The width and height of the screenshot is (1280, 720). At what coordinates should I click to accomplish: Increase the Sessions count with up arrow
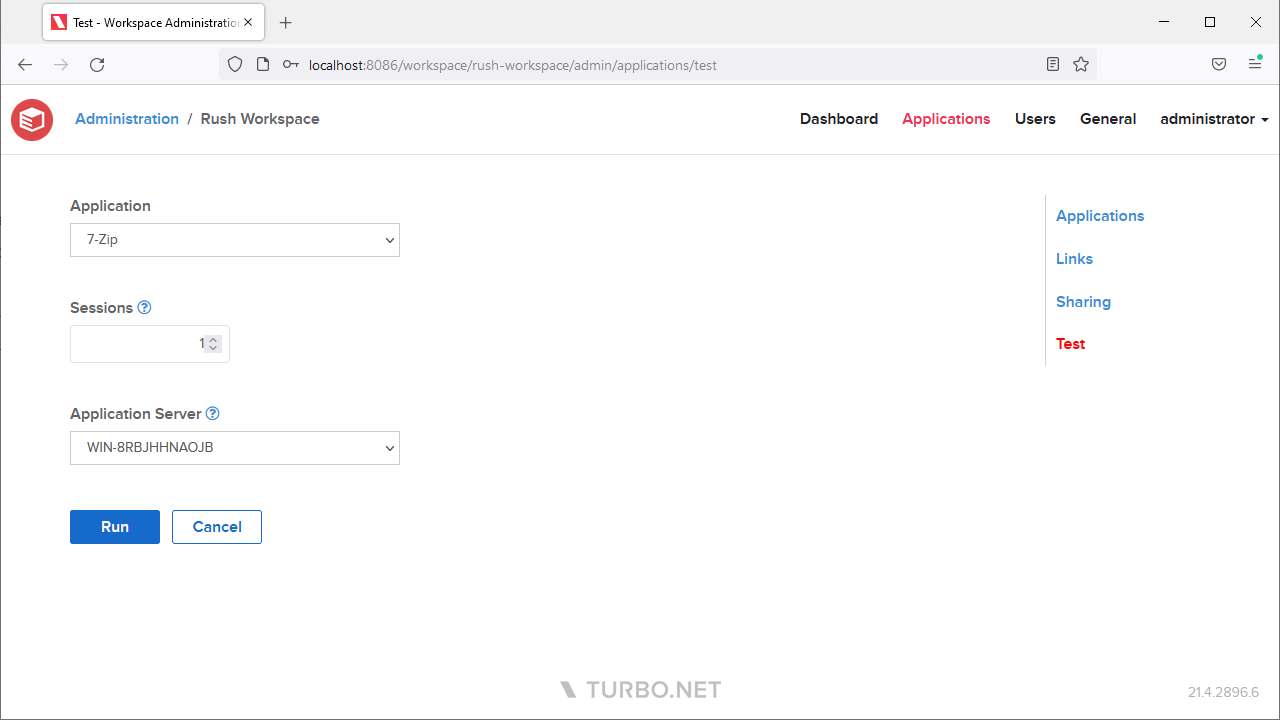click(213, 340)
